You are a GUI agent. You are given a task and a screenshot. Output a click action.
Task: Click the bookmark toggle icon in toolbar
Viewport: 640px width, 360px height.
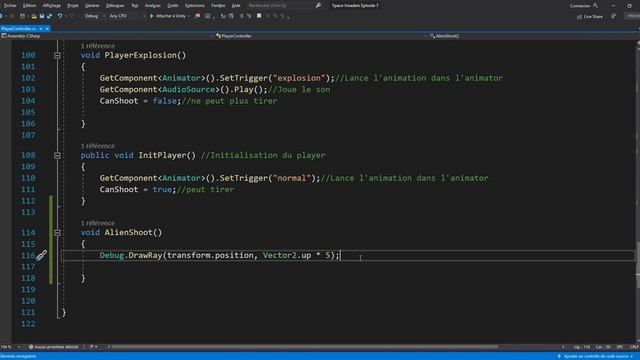(x=259, y=16)
